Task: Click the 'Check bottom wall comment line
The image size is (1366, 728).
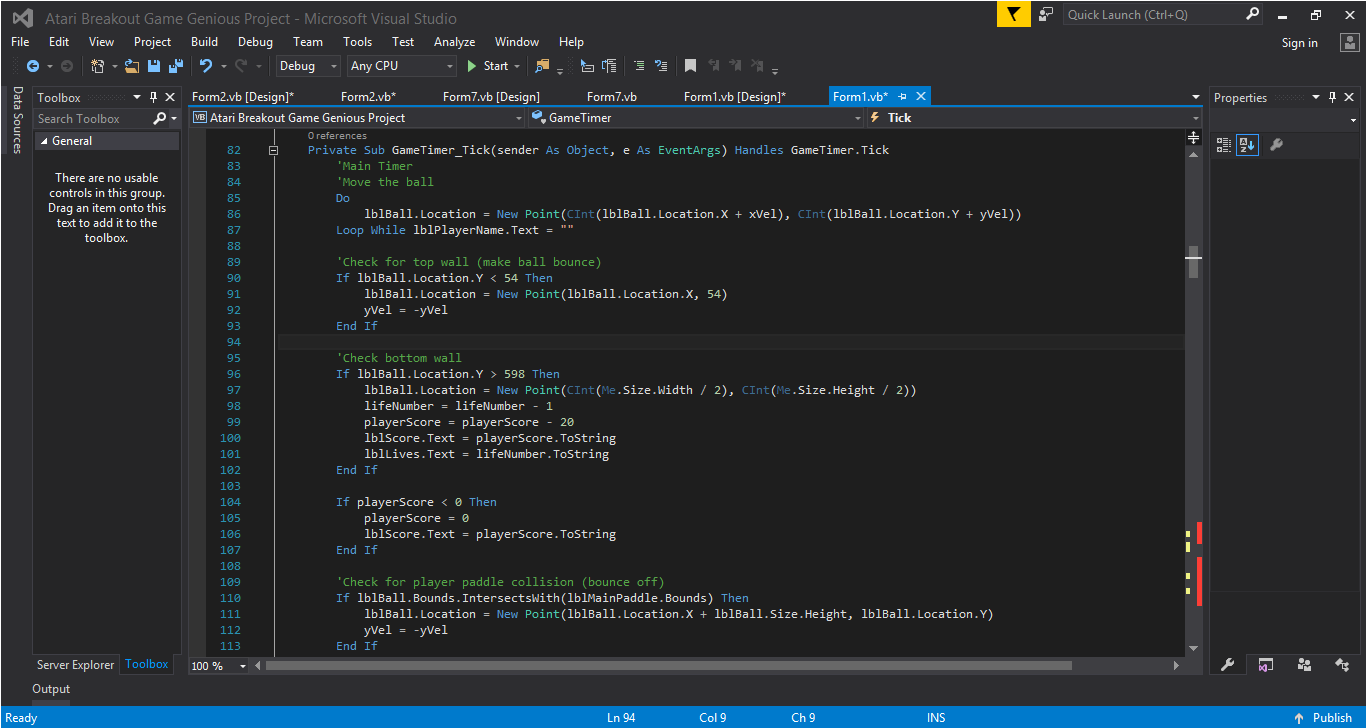Action: tap(399, 358)
